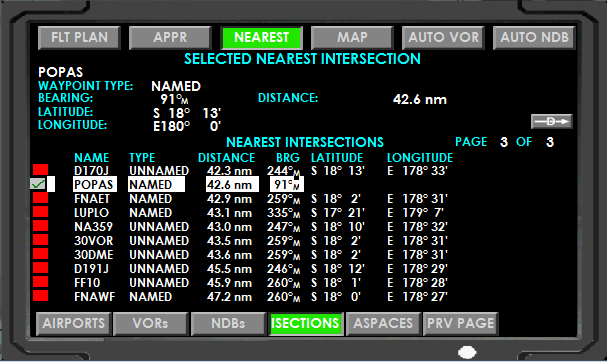This screenshot has height=362, width=607.
Task: Click the white oval knob below screen
Action: [x=467, y=352]
